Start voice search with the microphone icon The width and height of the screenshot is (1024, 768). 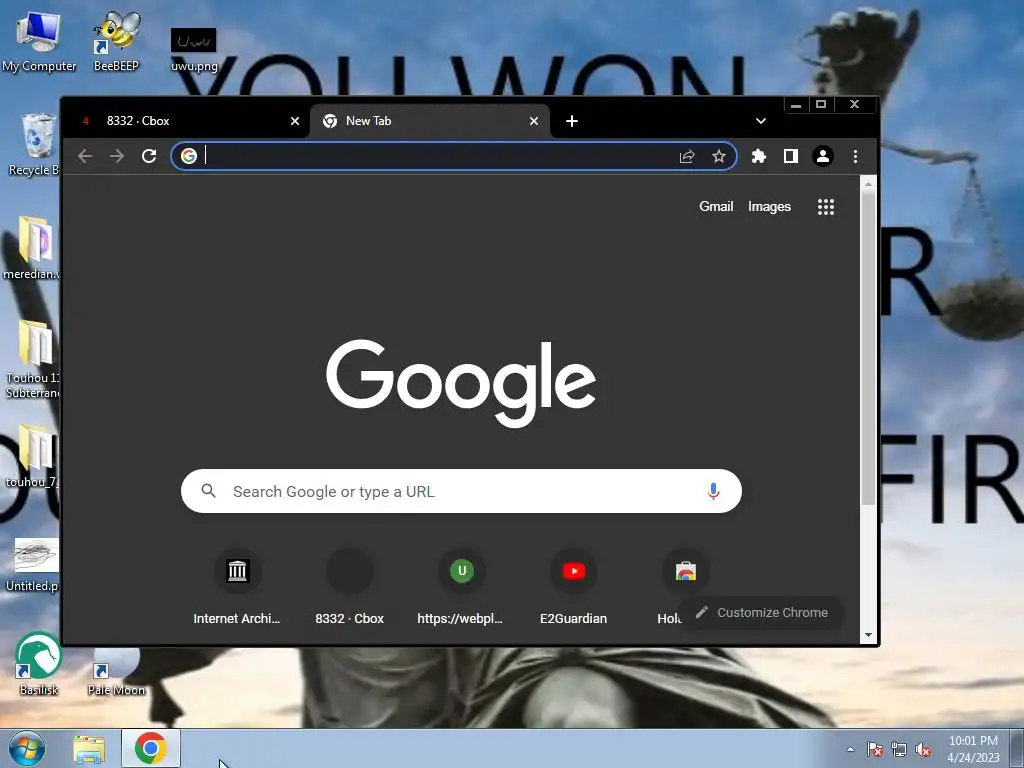[x=713, y=491]
